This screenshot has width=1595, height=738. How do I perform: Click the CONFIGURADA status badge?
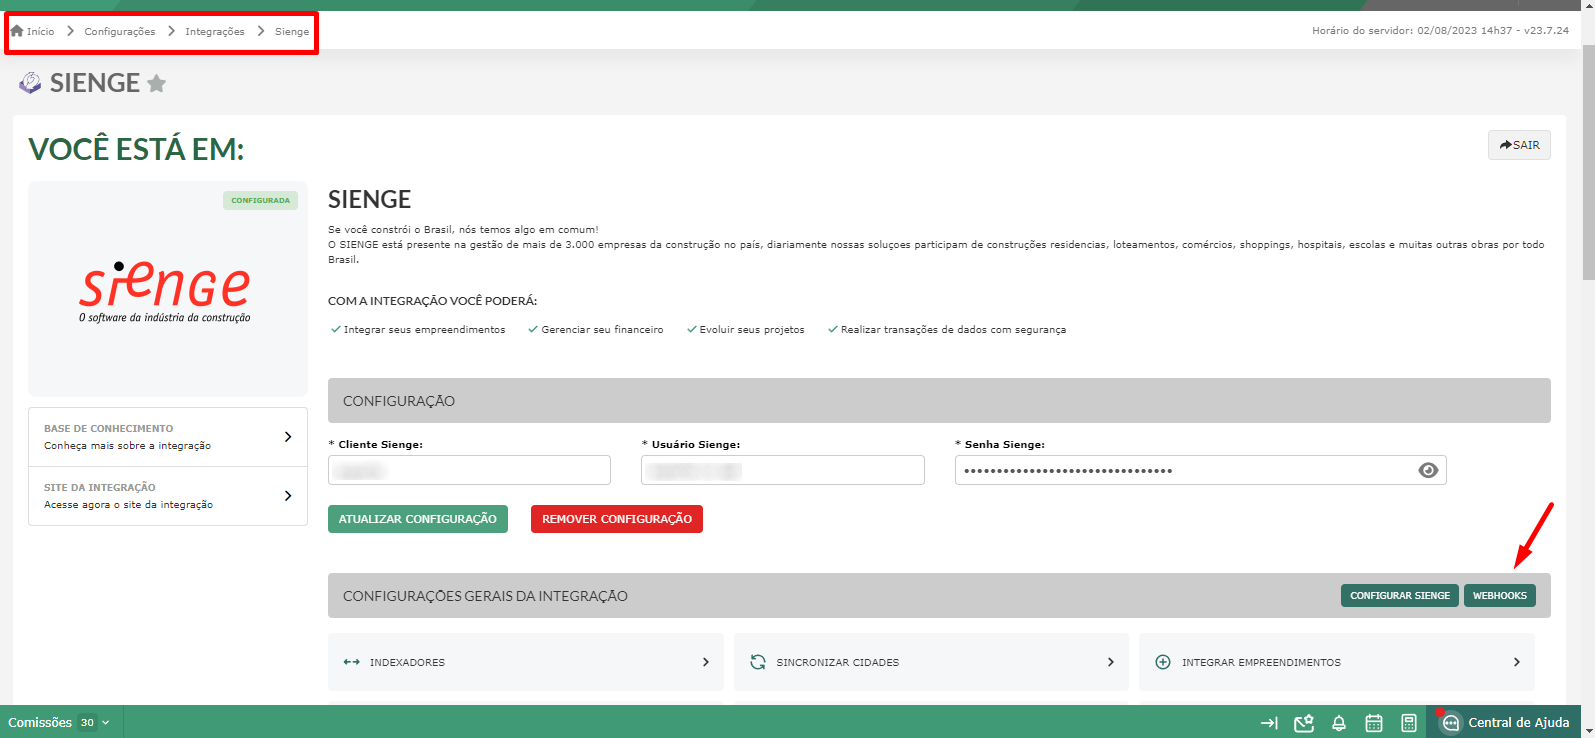pos(260,200)
